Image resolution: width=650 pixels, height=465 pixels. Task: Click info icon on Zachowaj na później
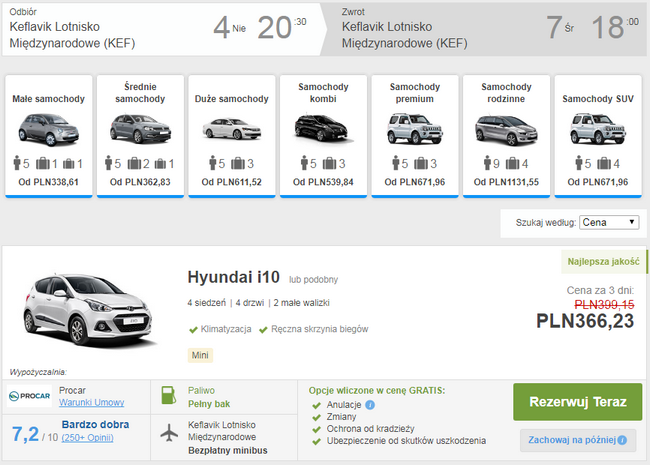pyautogui.click(x=622, y=441)
